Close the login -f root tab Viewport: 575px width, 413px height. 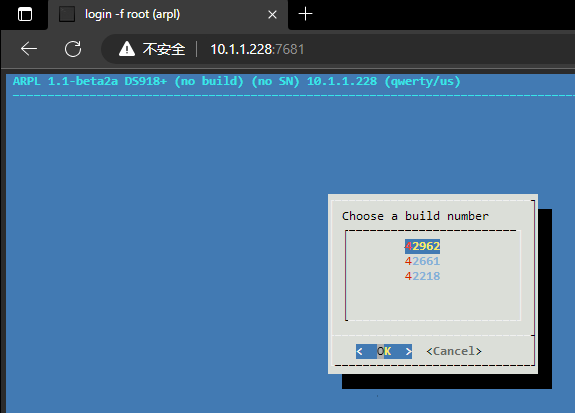tap(272, 15)
